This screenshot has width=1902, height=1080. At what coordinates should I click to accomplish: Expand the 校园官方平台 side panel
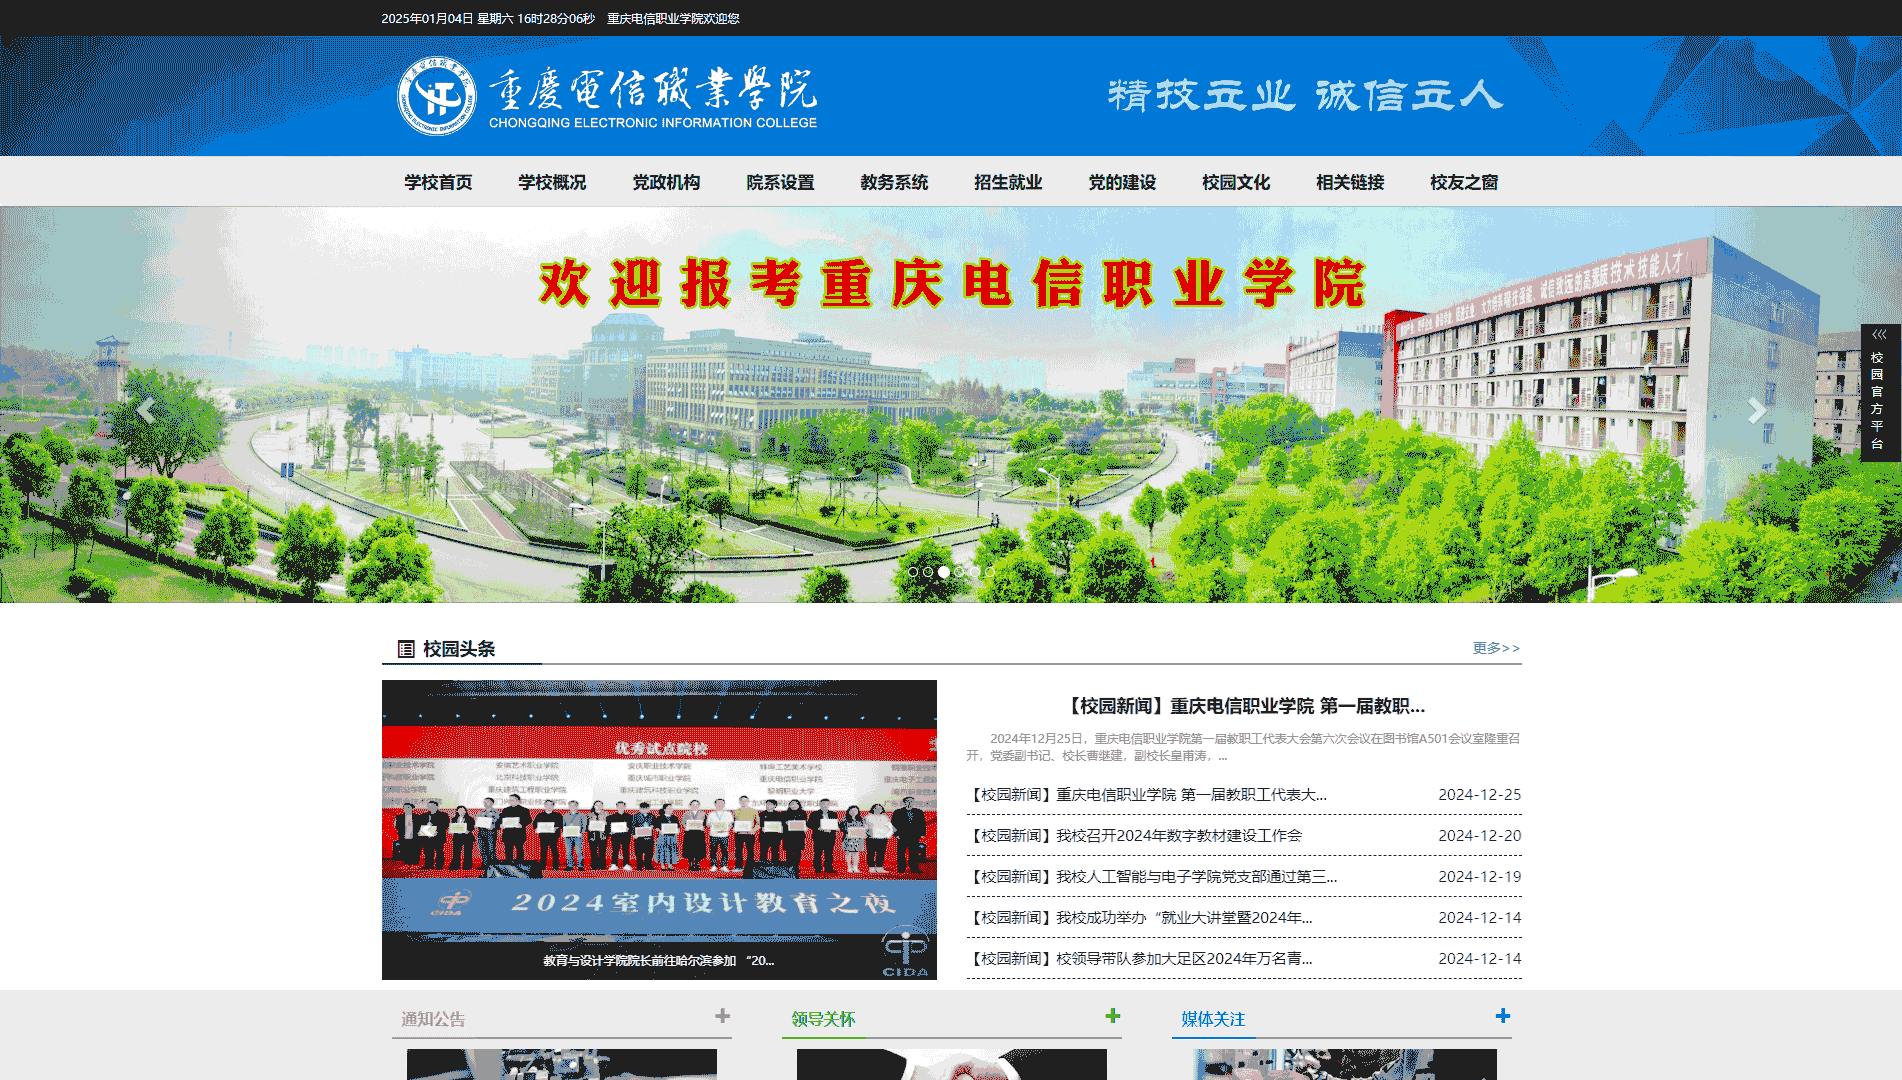click(x=1880, y=392)
